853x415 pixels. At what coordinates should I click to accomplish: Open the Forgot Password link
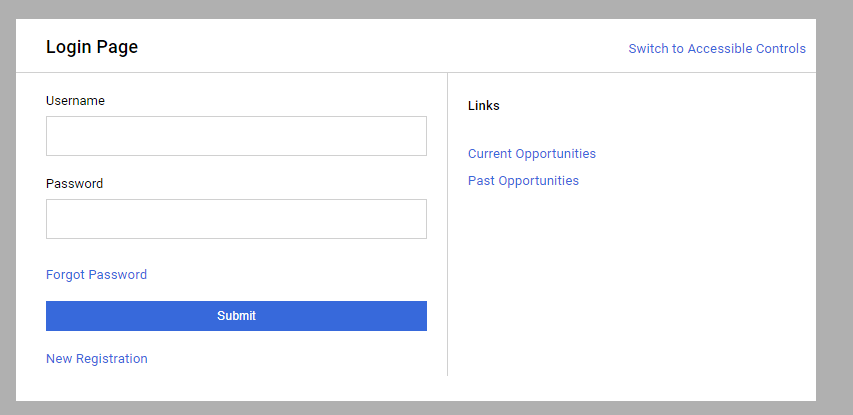tap(96, 275)
